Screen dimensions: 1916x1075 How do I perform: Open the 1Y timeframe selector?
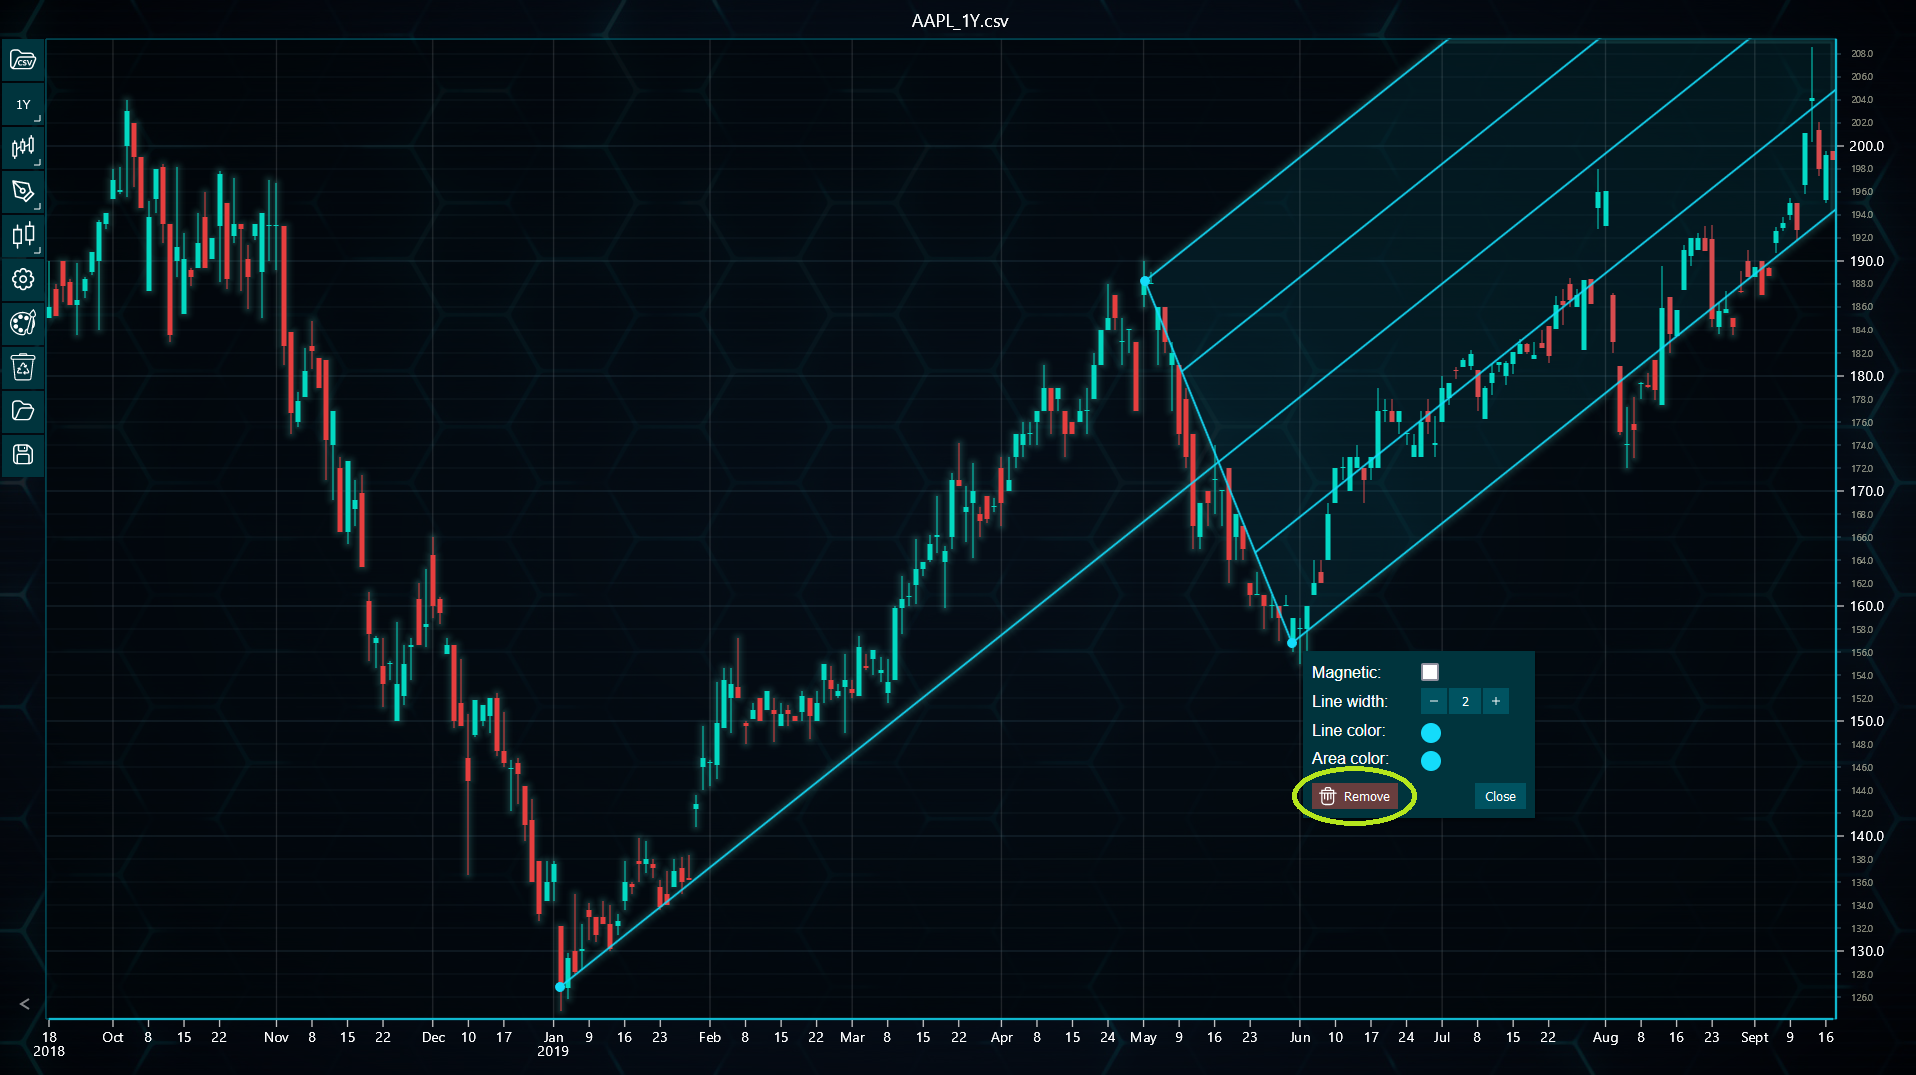(23, 104)
